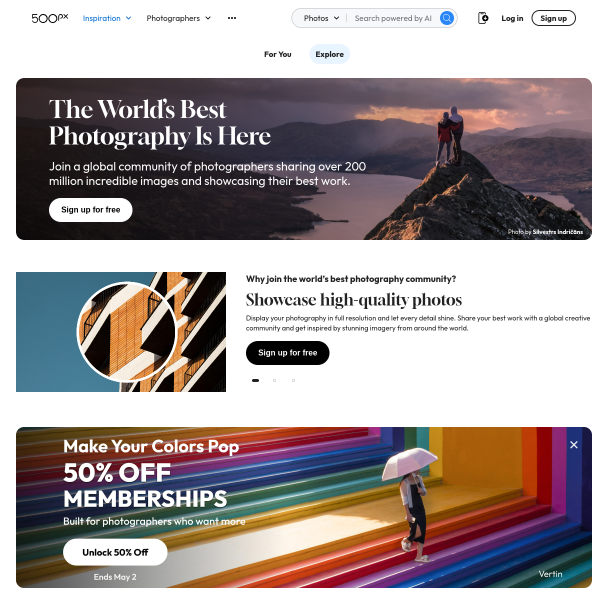Close the 50% off memberships banner
Image resolution: width=600 pixels, height=600 pixels.
tap(574, 445)
